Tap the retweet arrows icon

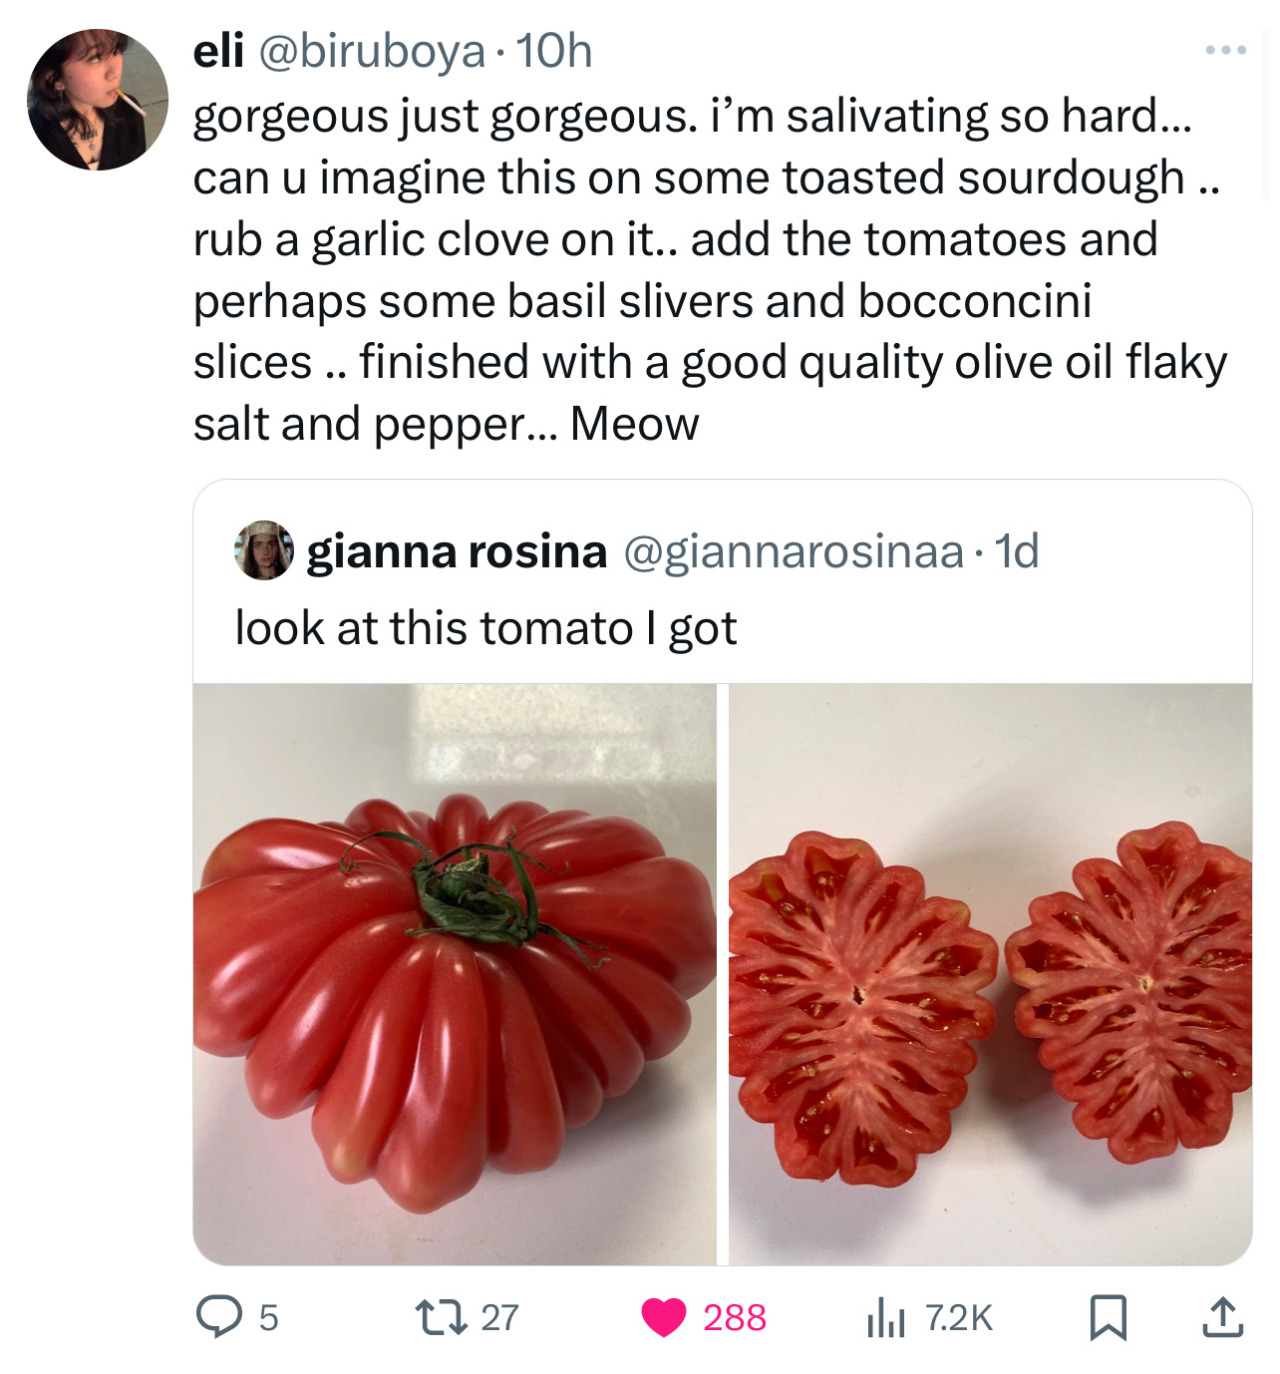(442, 1316)
